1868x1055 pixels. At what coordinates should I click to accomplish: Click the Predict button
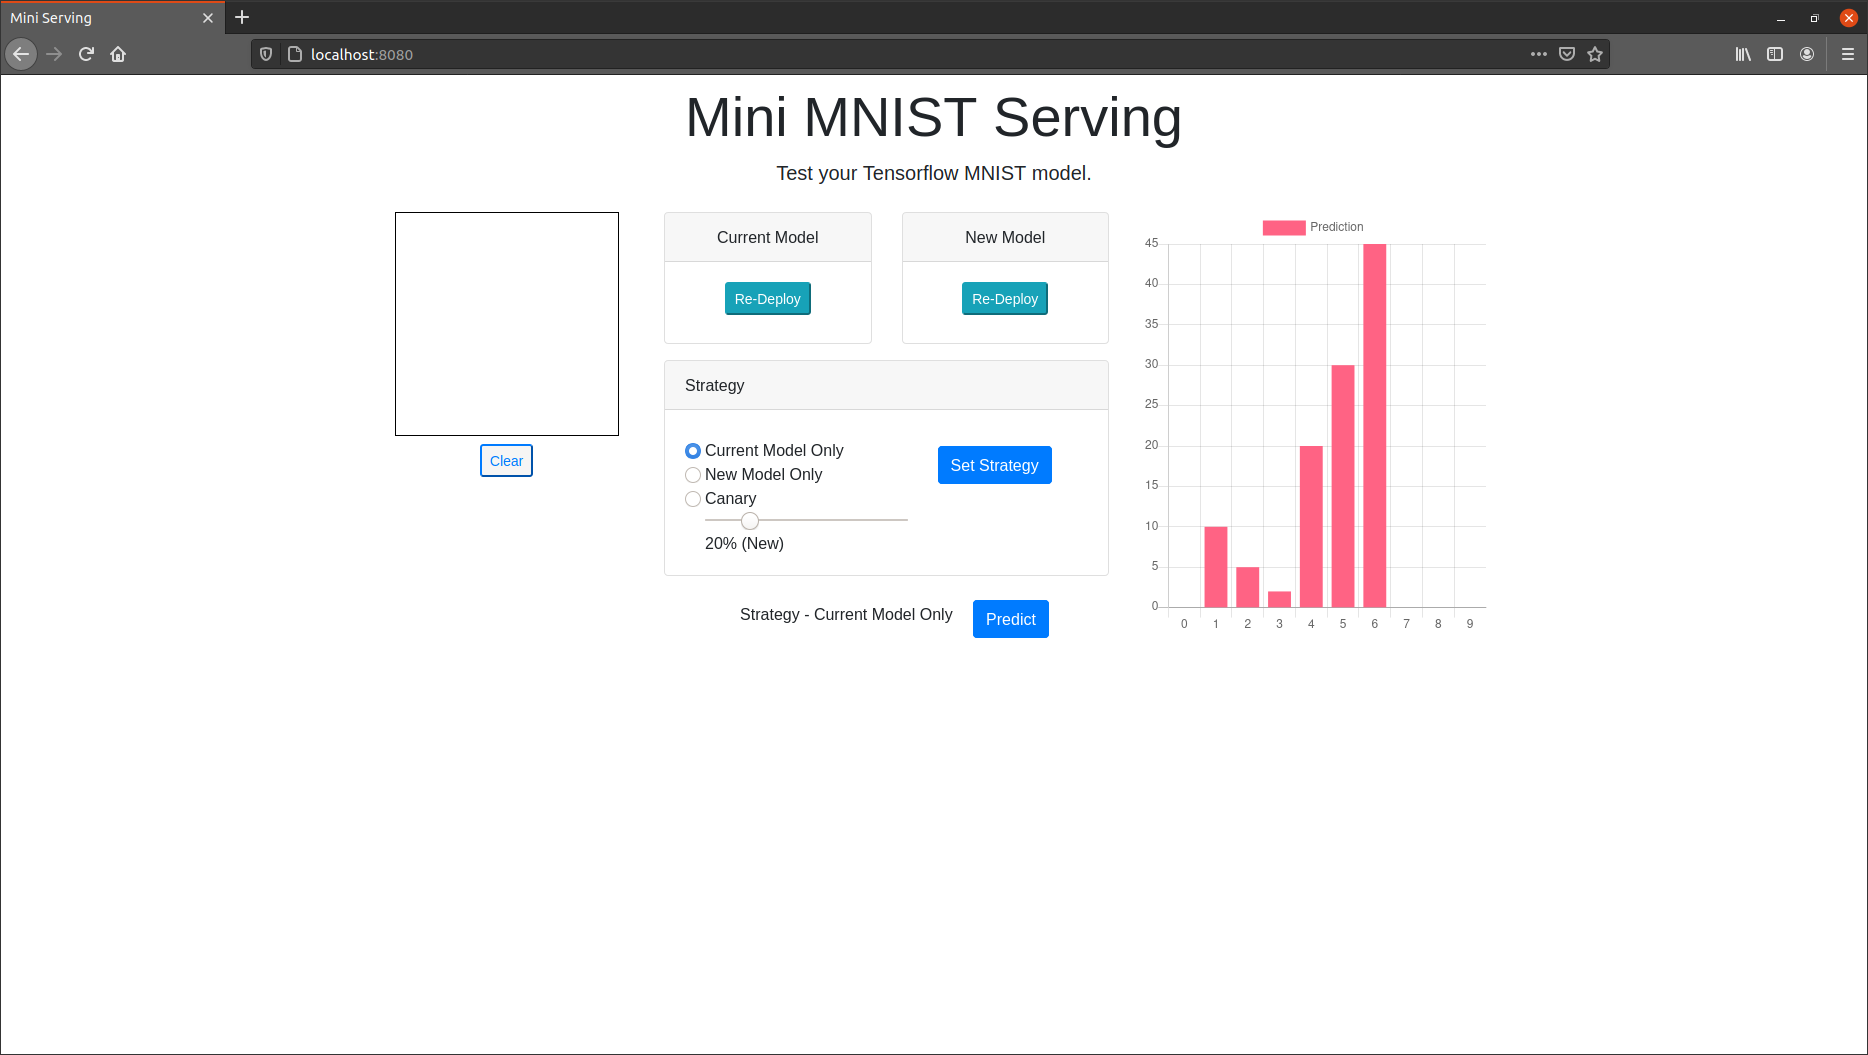pyautogui.click(x=1010, y=619)
